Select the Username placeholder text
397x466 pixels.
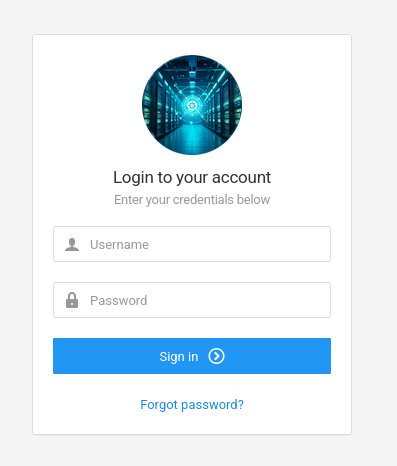(x=119, y=245)
